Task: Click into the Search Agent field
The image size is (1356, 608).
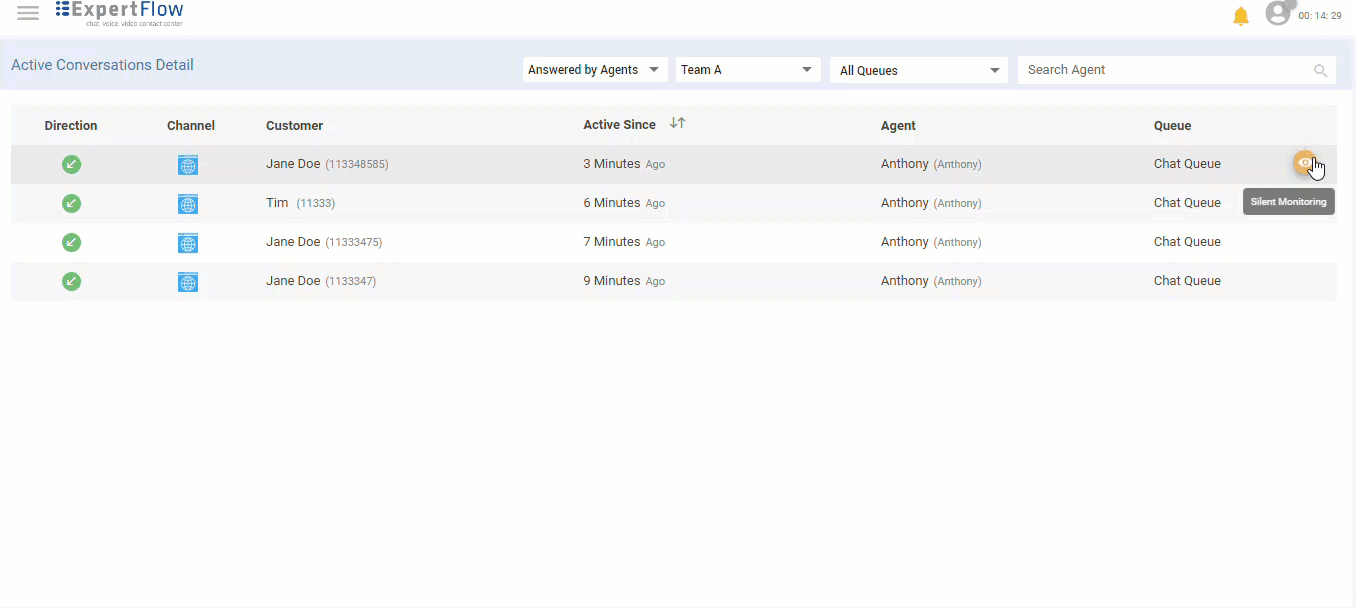Action: tap(1165, 70)
